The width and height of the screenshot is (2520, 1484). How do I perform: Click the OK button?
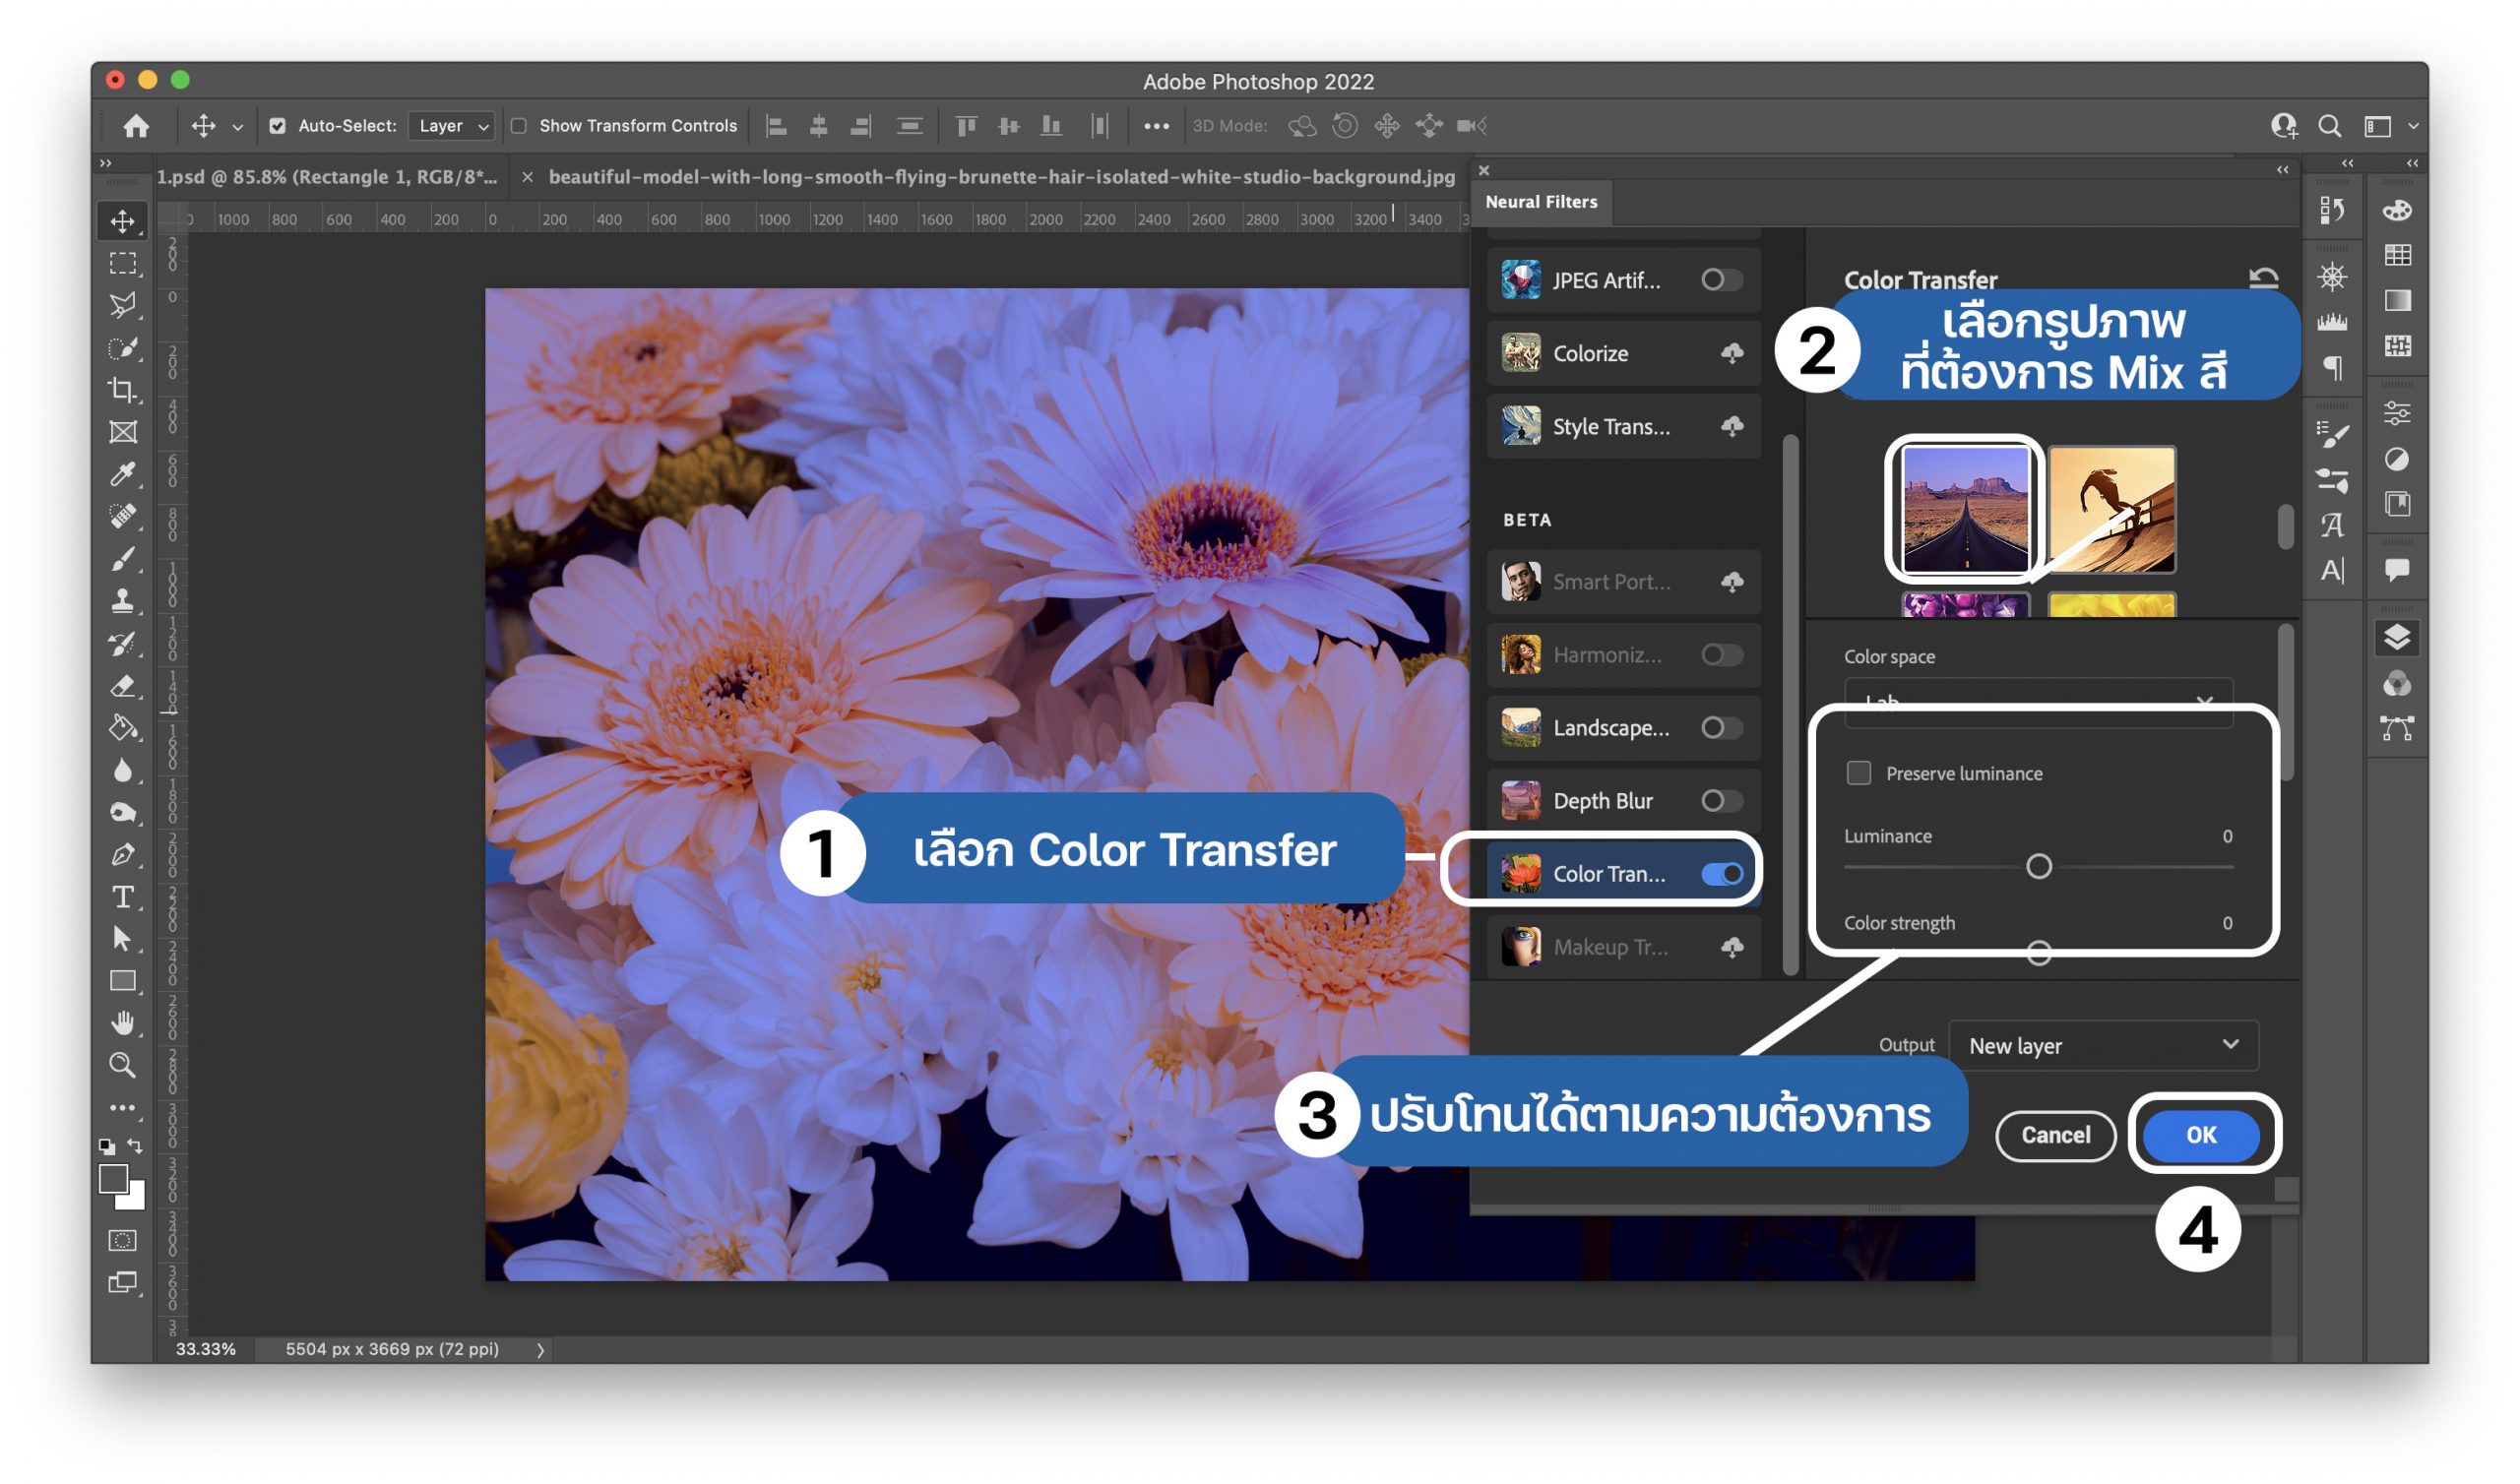2201,1135
